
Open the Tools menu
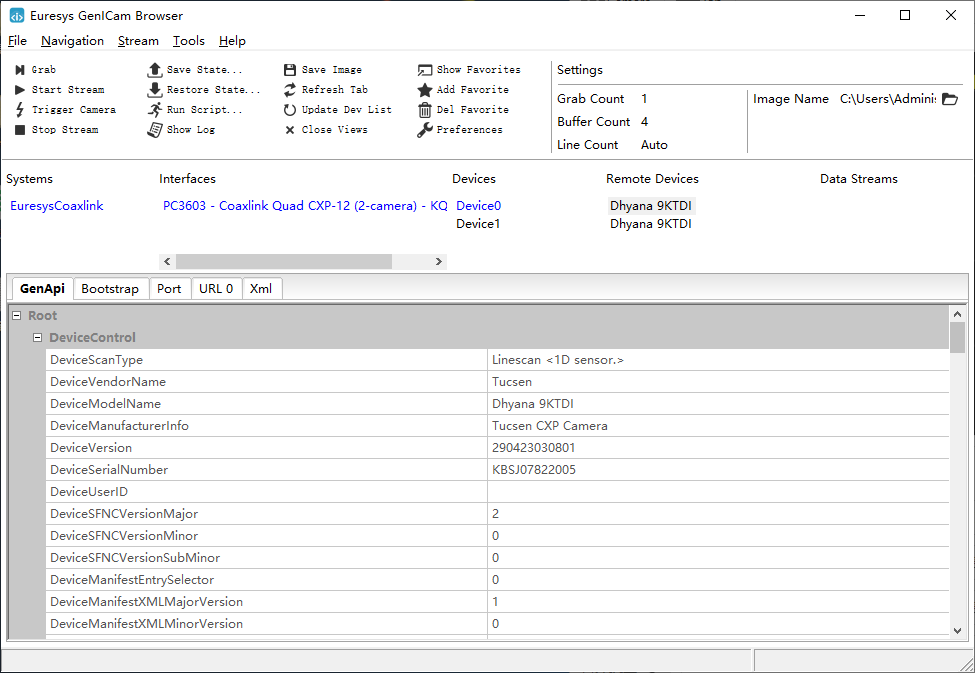(x=188, y=41)
